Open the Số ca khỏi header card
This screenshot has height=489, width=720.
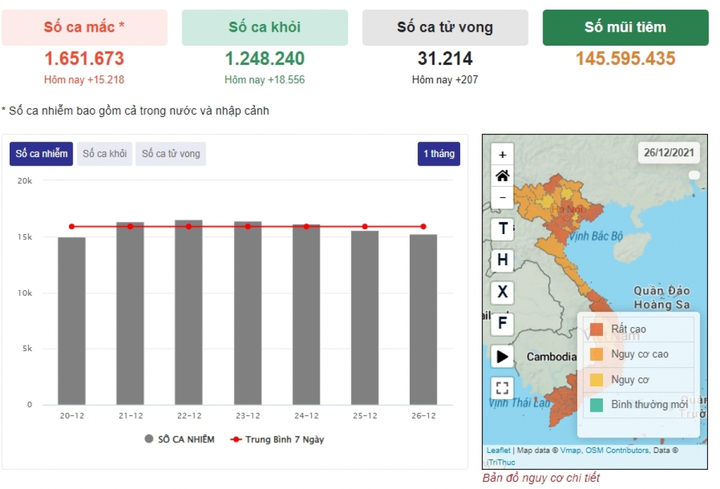(x=265, y=28)
